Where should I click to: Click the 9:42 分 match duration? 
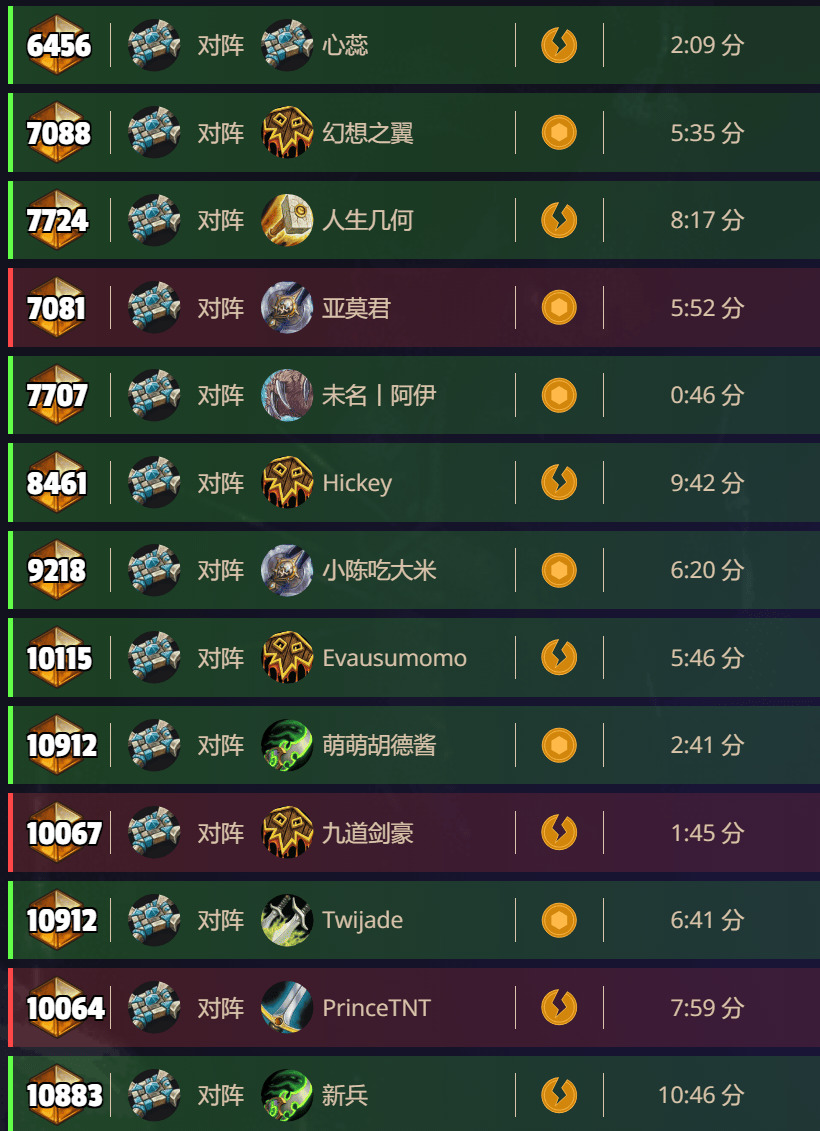pos(707,483)
